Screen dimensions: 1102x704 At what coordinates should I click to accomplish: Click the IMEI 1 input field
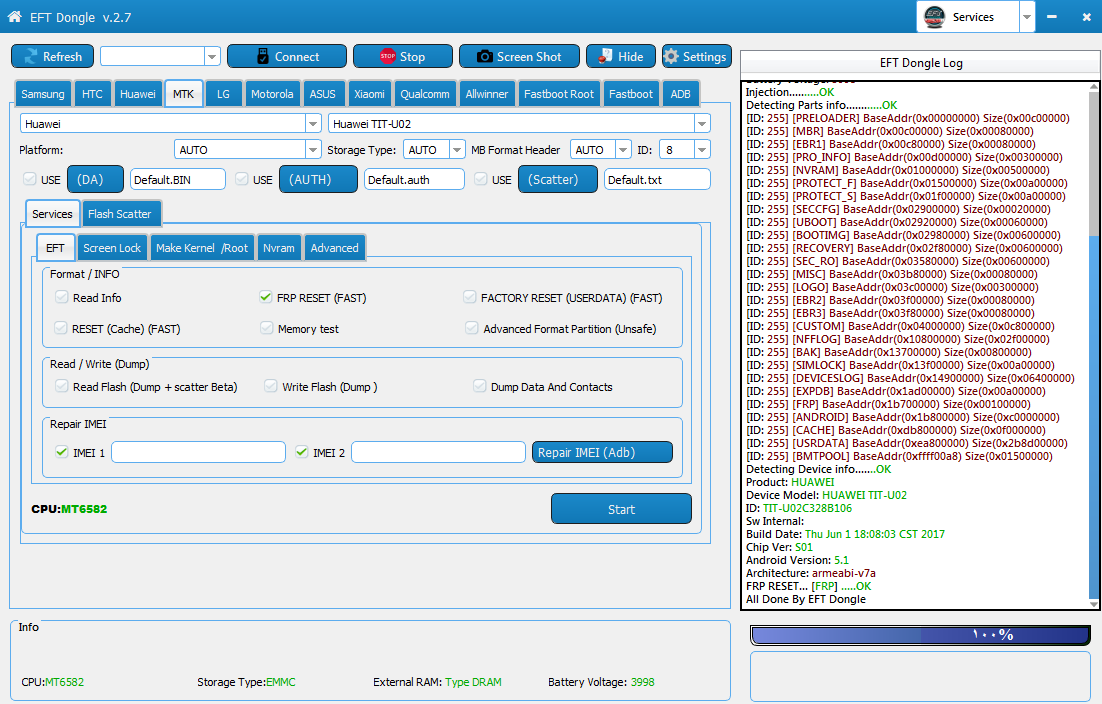198,452
